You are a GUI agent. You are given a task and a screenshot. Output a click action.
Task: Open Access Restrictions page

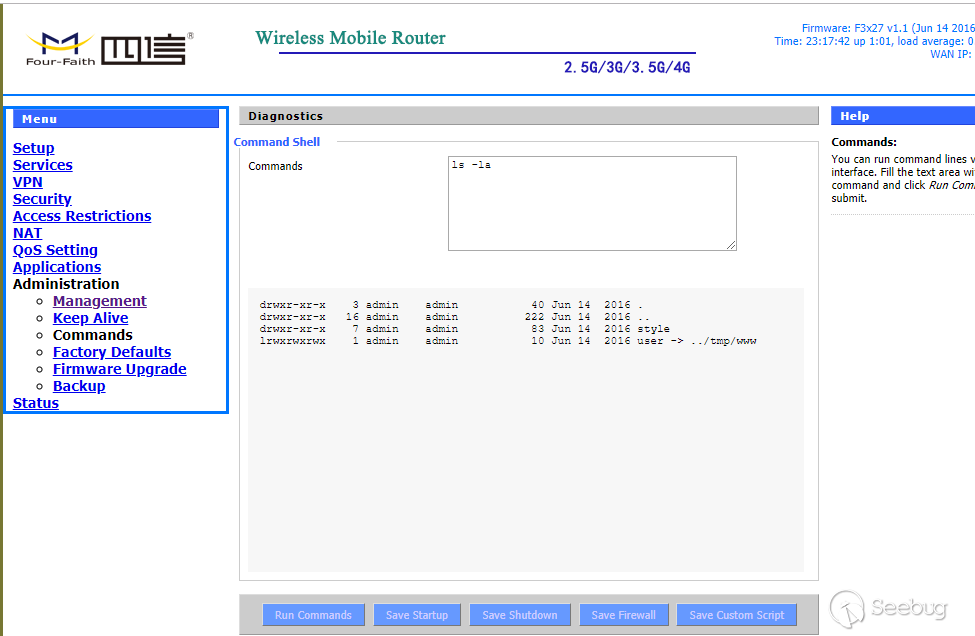point(82,216)
